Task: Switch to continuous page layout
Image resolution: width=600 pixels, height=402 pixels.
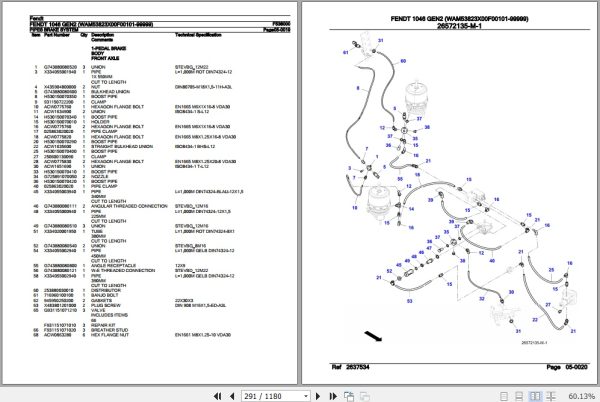Action: (x=519, y=396)
